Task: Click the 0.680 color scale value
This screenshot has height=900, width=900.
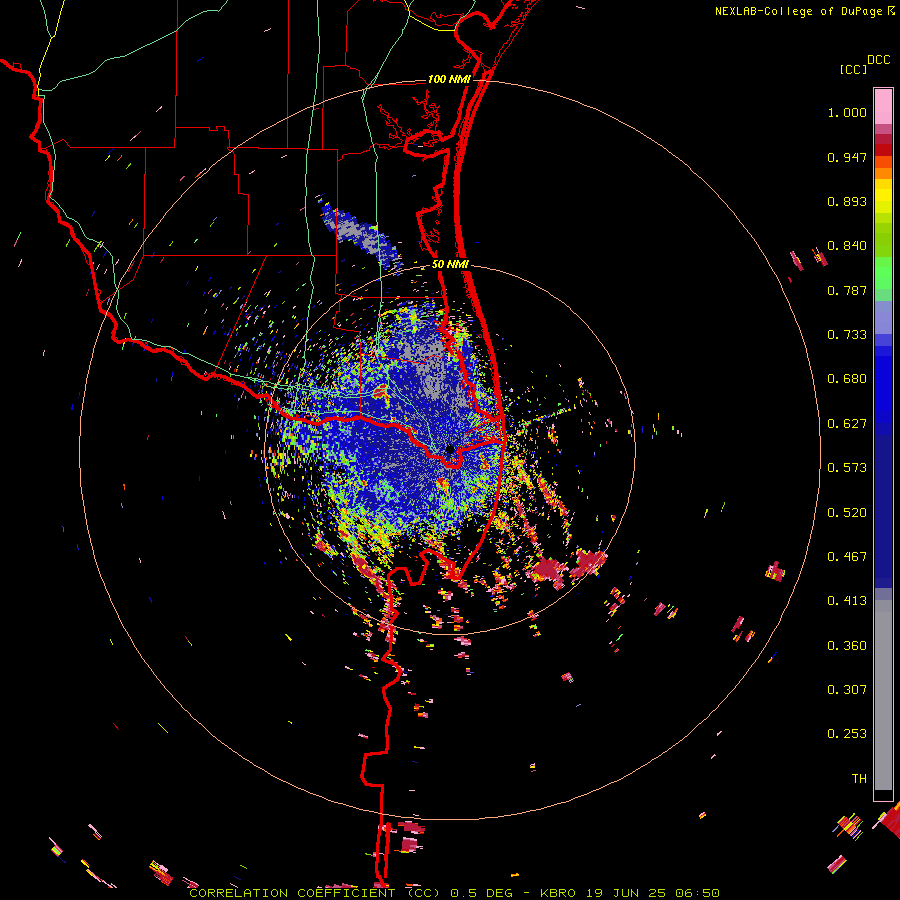Action: click(x=847, y=379)
